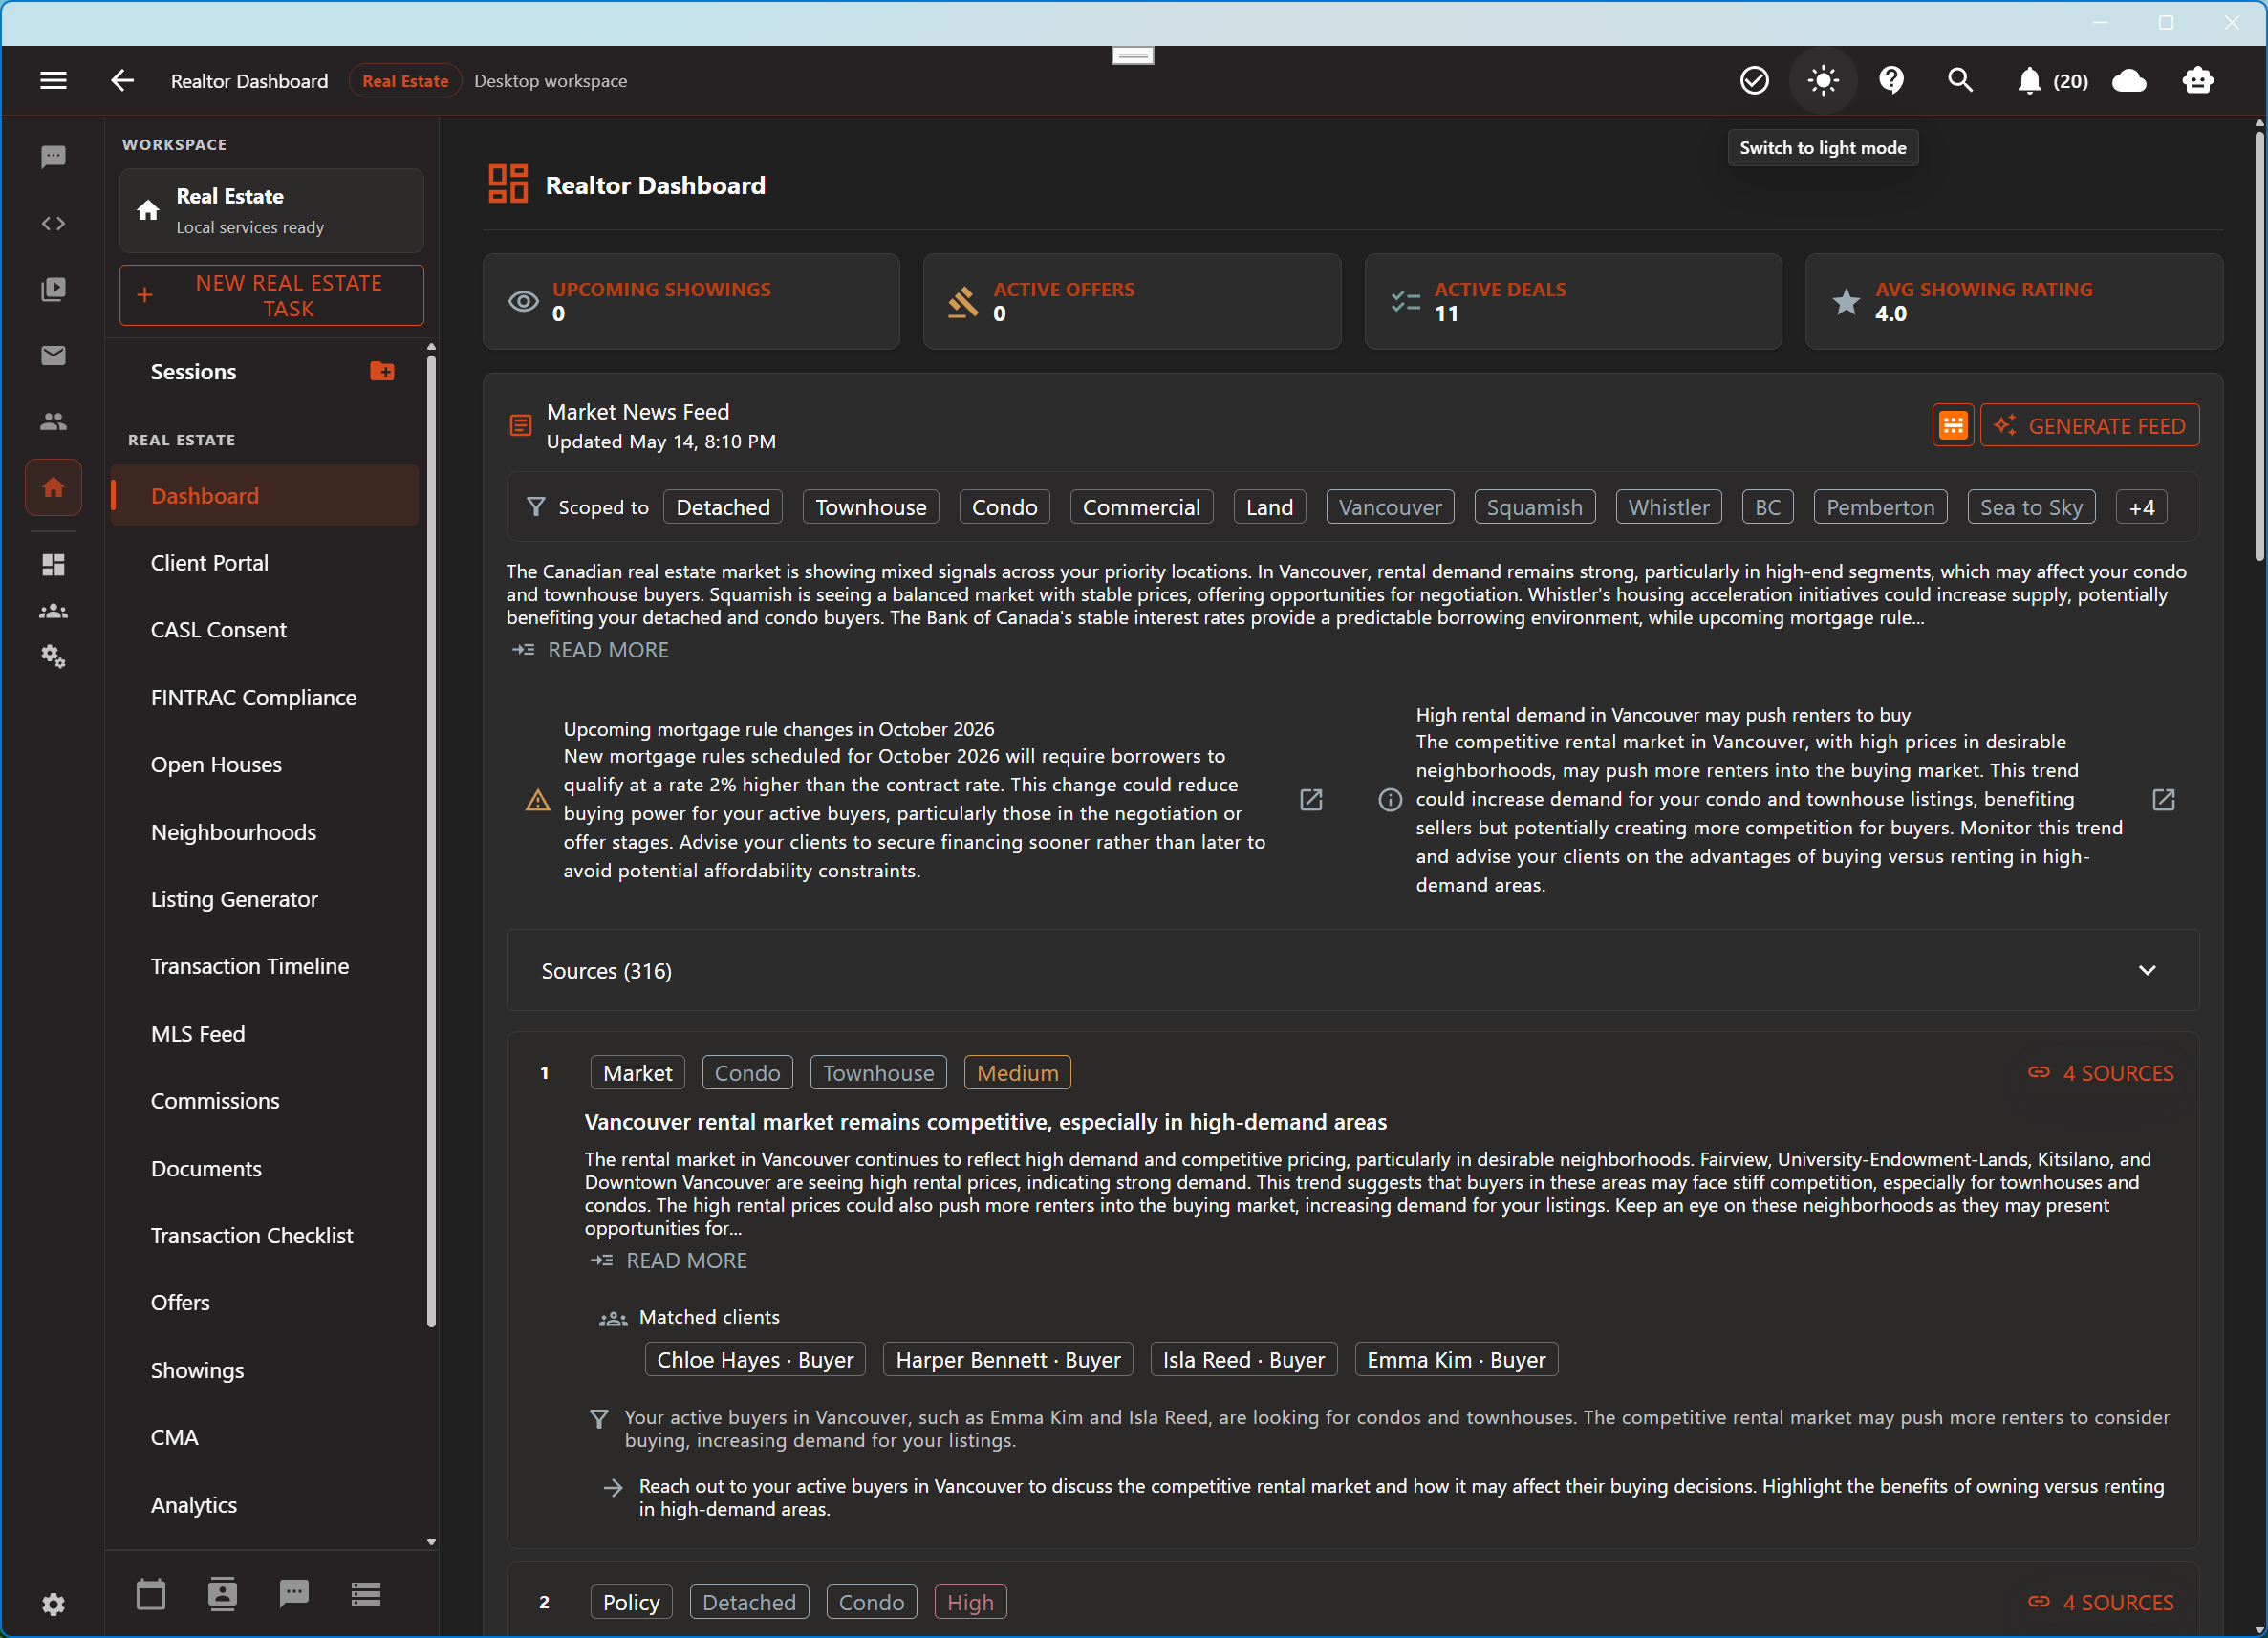This screenshot has width=2268, height=1638.
Task: Open the admin gears rail icon
Action: (x=53, y=657)
